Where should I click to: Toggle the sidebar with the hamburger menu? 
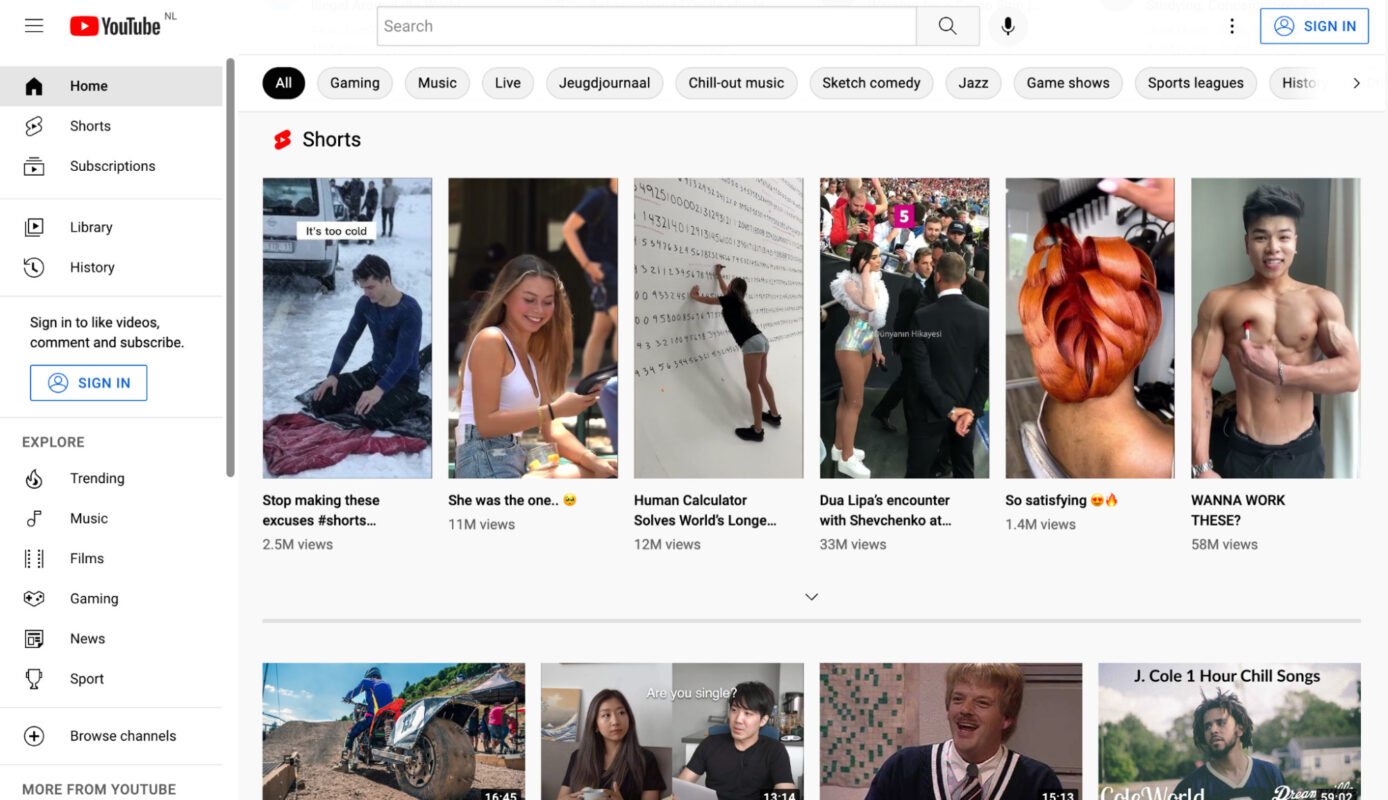tap(33, 25)
